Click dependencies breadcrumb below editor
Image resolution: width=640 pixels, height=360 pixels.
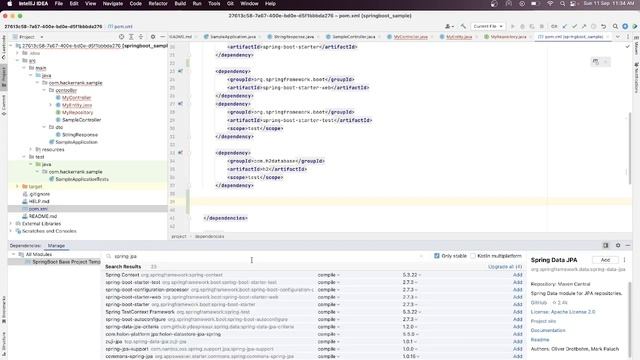(209, 236)
